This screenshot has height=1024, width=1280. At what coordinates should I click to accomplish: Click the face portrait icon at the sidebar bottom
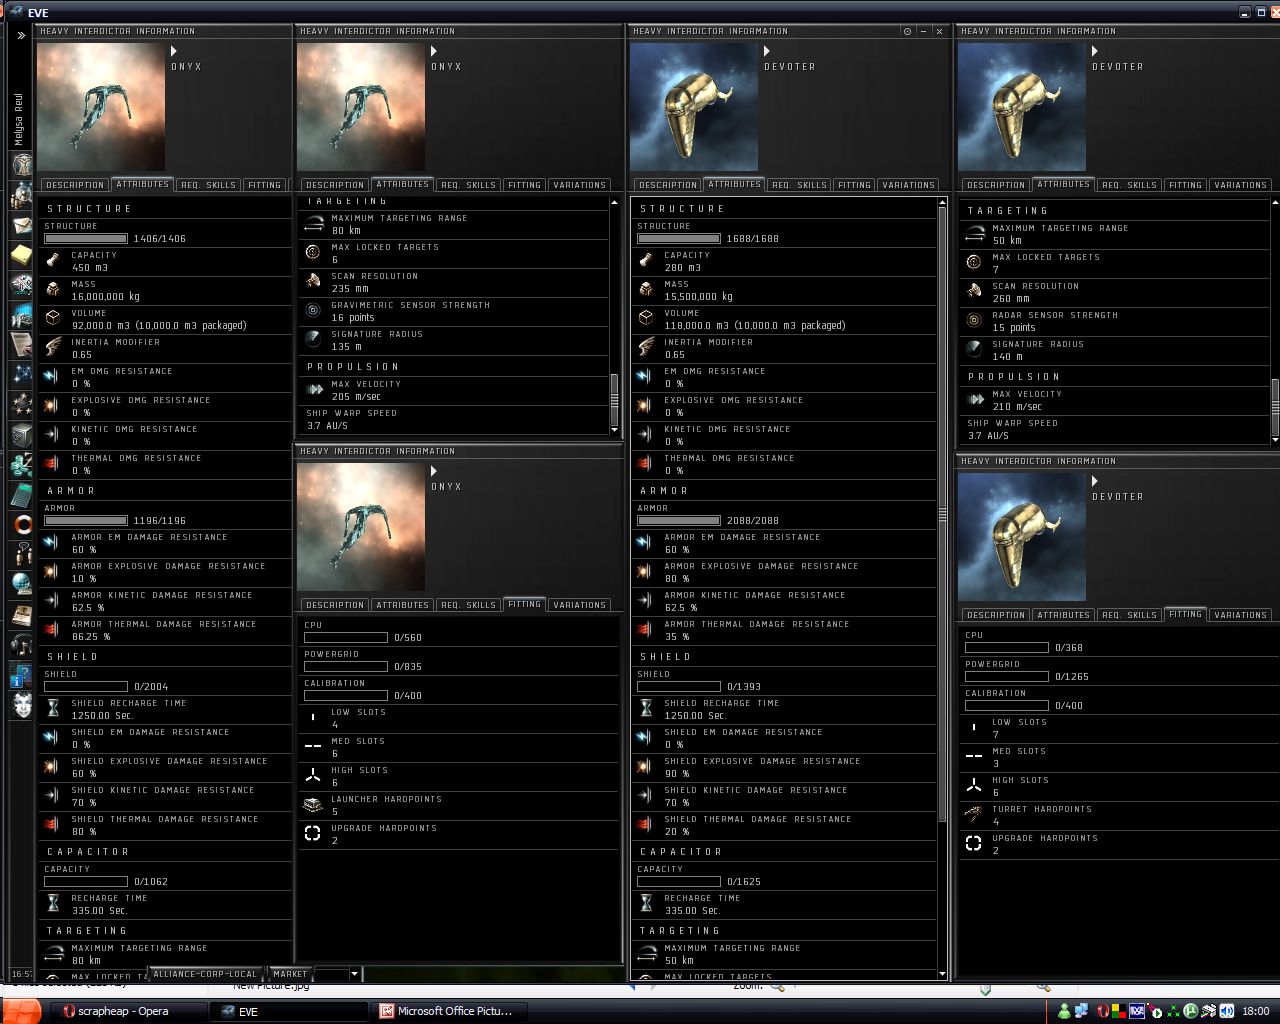click(x=22, y=705)
